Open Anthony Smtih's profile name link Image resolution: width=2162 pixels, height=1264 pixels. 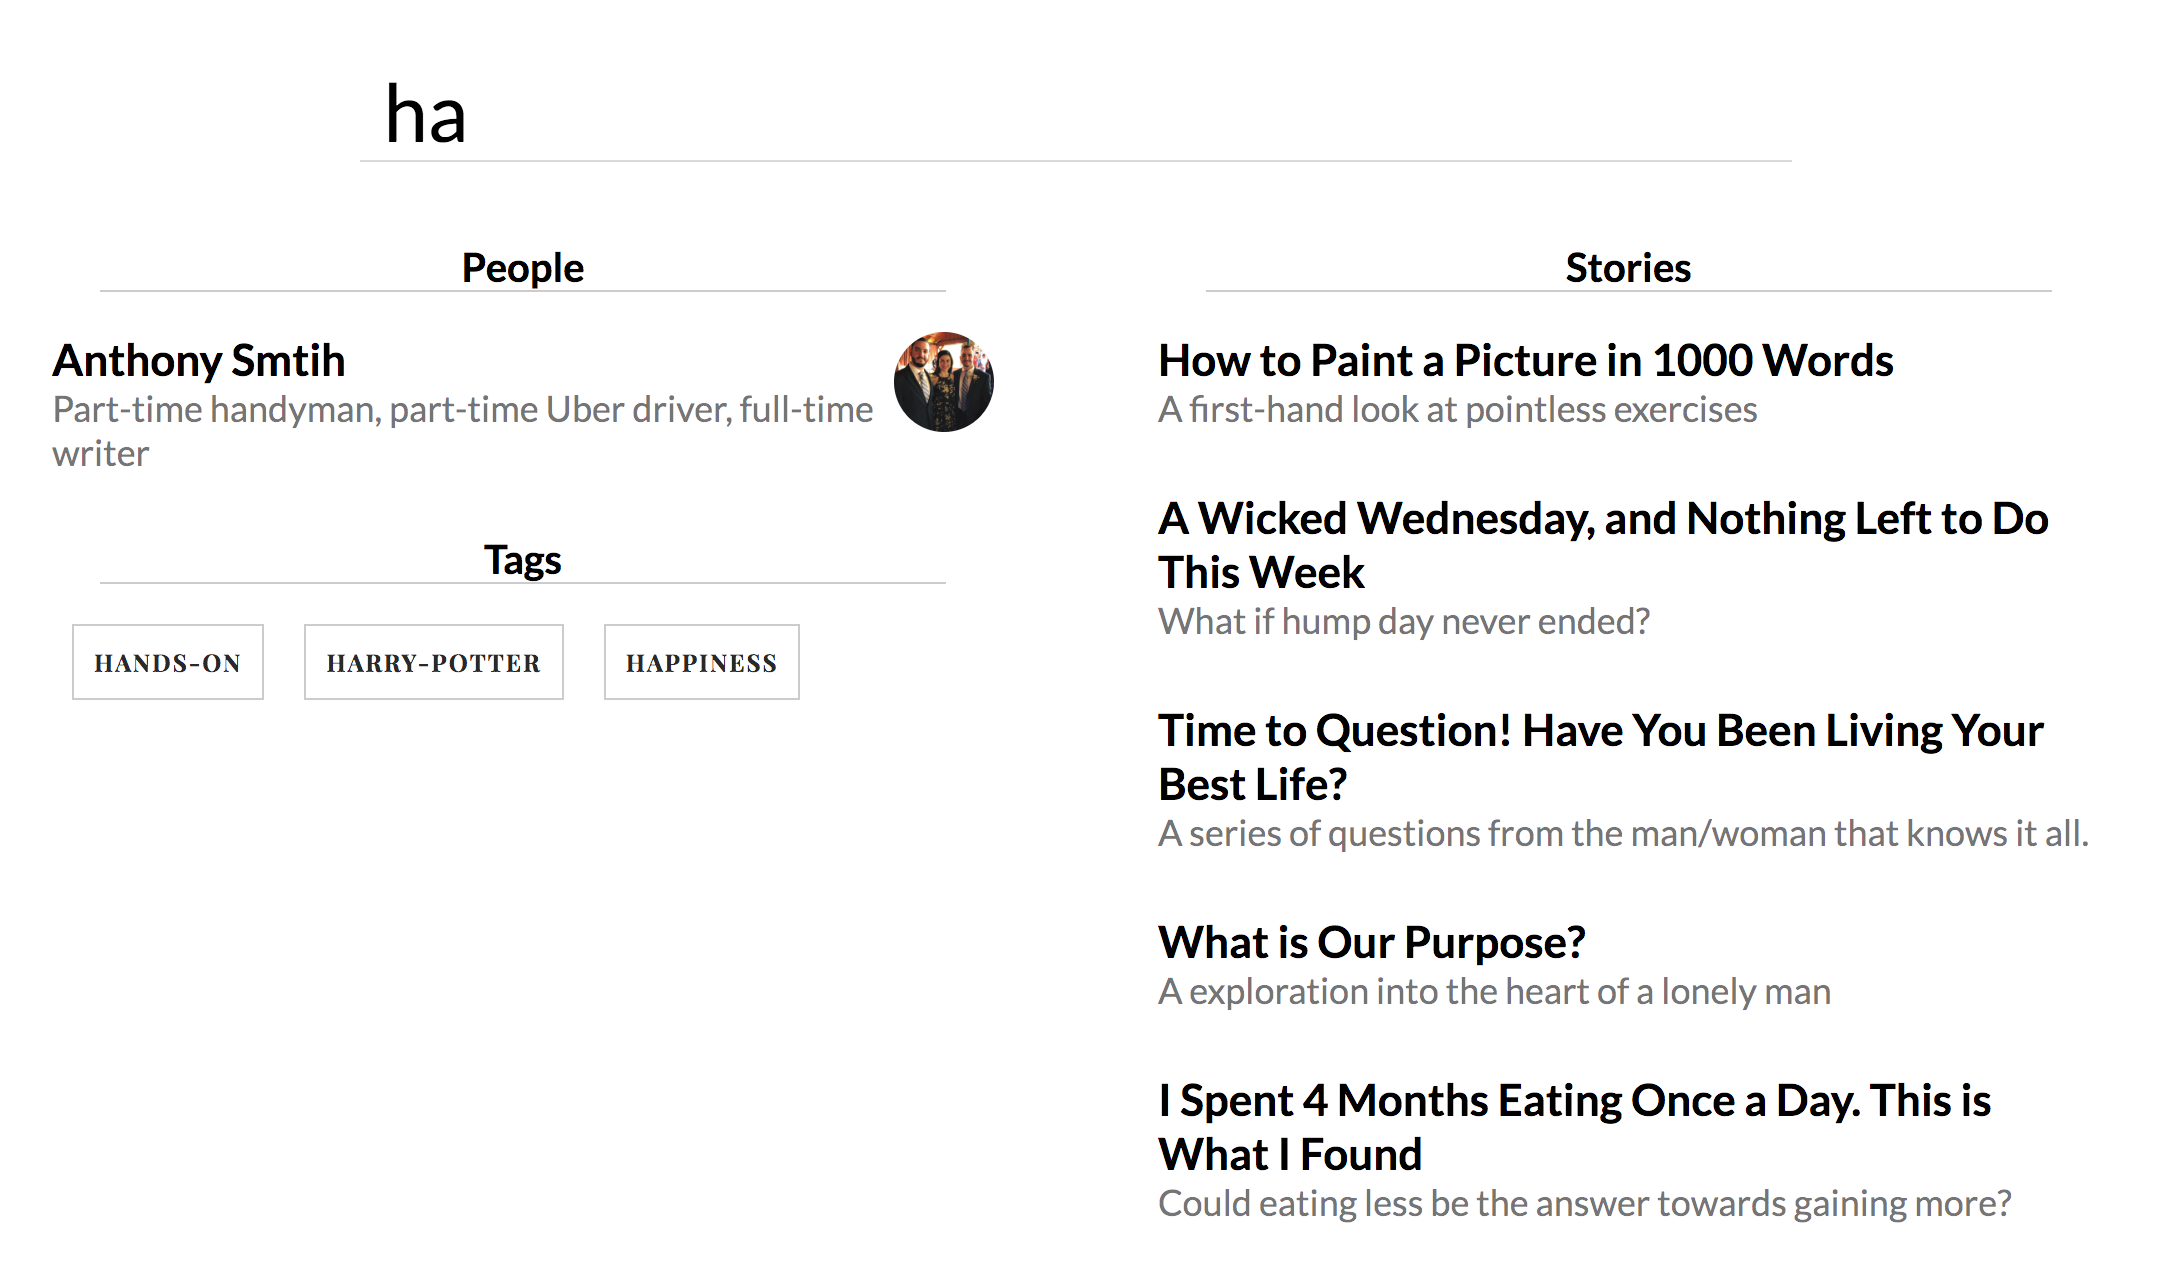coord(199,361)
